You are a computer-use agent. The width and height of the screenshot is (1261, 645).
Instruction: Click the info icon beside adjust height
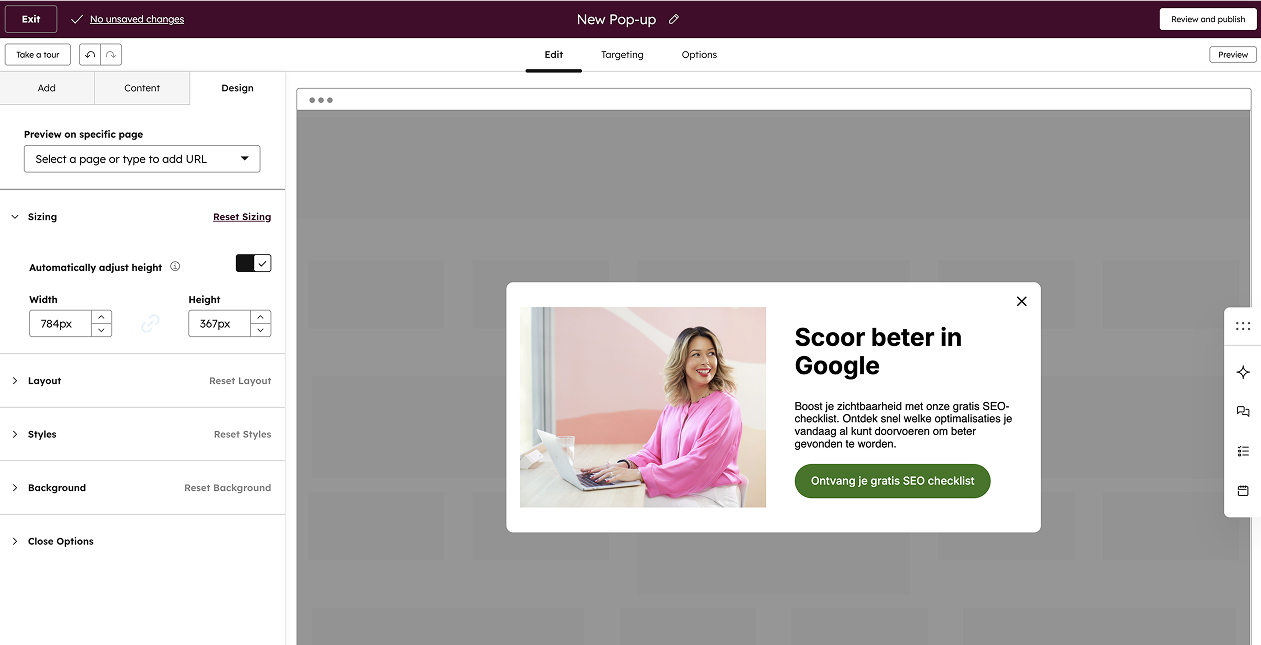point(175,267)
